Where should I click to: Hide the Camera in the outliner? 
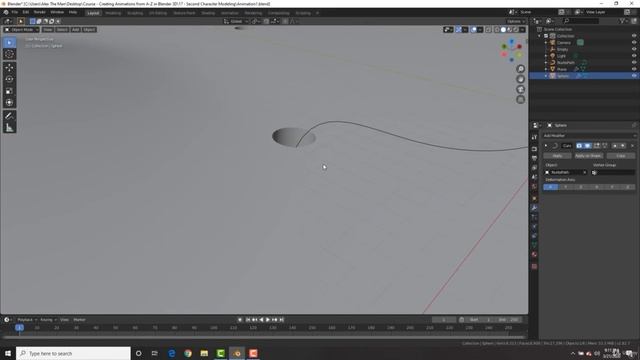[634, 42]
